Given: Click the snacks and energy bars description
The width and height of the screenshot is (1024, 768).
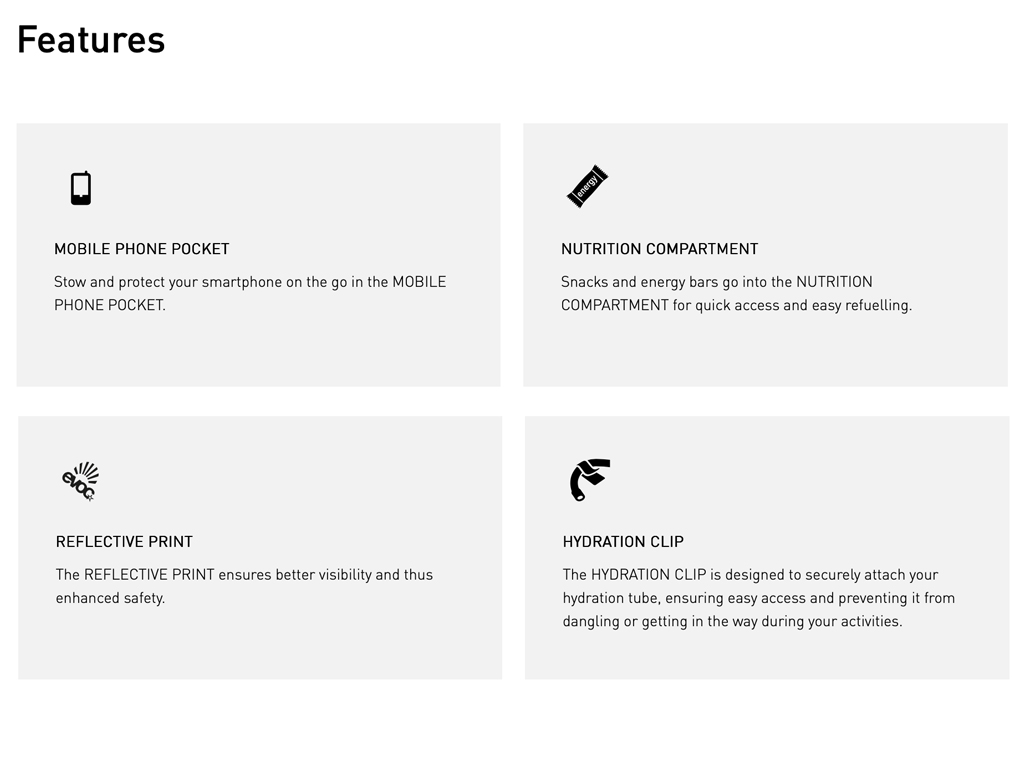Looking at the screenshot, I should pyautogui.click(x=736, y=293).
